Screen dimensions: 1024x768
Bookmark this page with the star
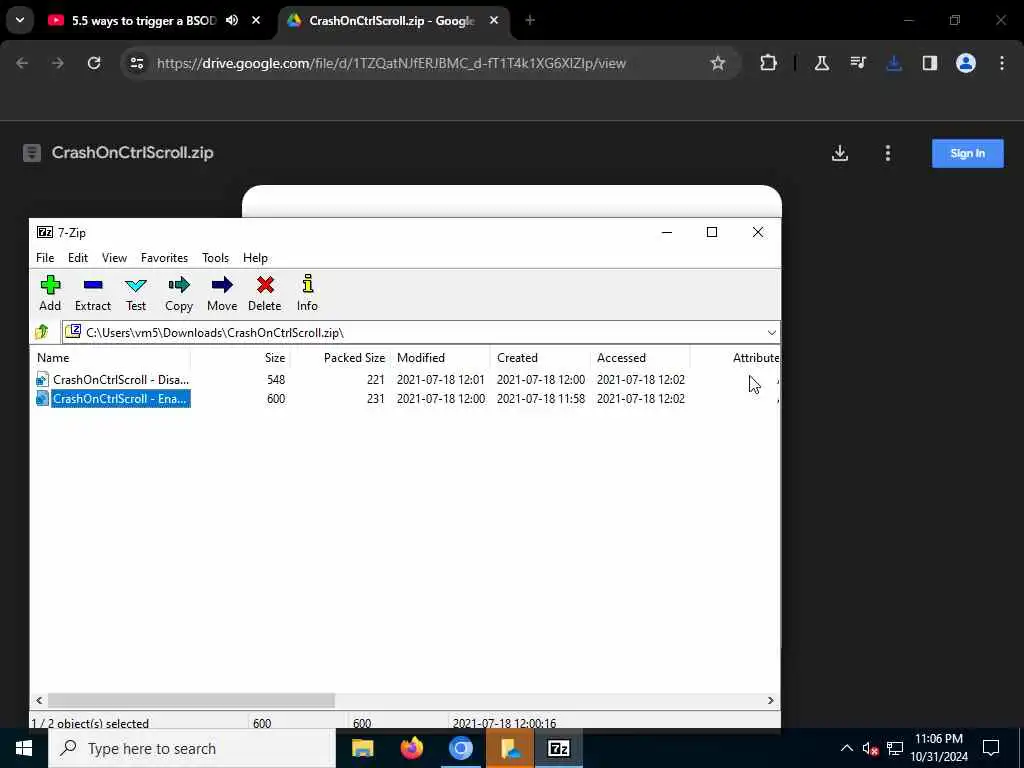(x=718, y=63)
